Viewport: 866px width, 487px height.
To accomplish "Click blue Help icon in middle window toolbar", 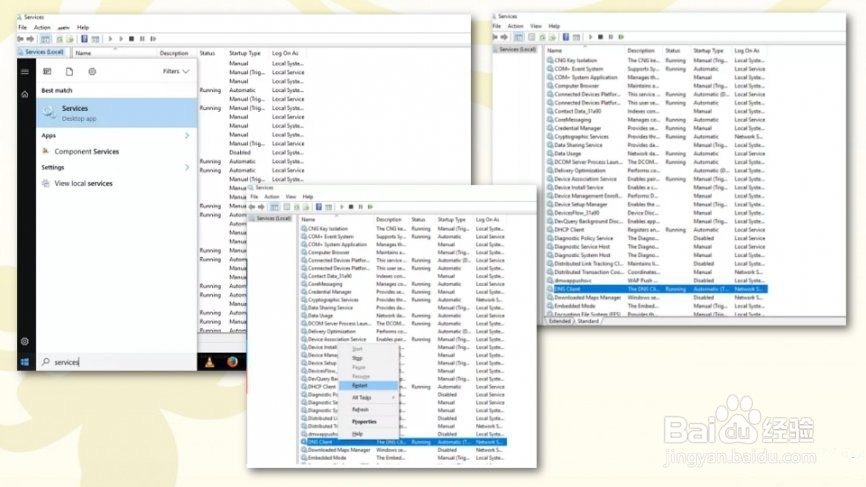I will 319,207.
